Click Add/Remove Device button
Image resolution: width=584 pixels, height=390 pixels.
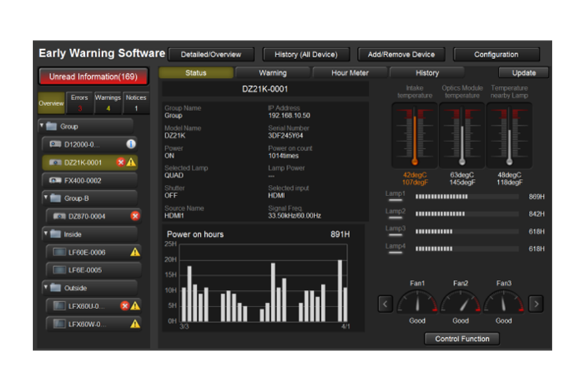pos(401,54)
